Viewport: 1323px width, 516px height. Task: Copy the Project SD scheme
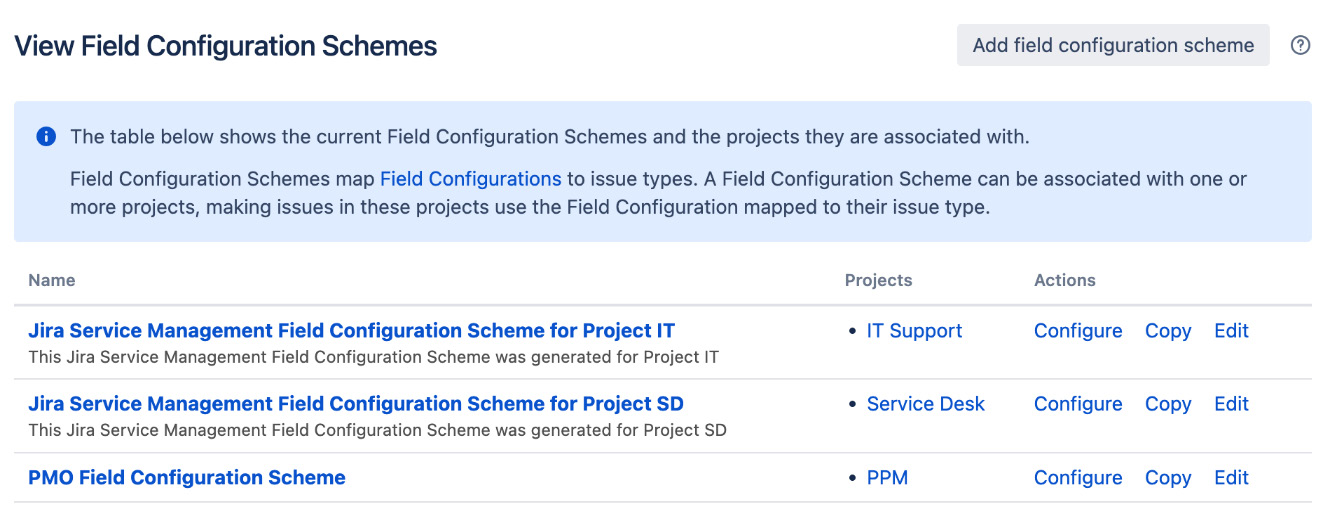click(x=1168, y=404)
